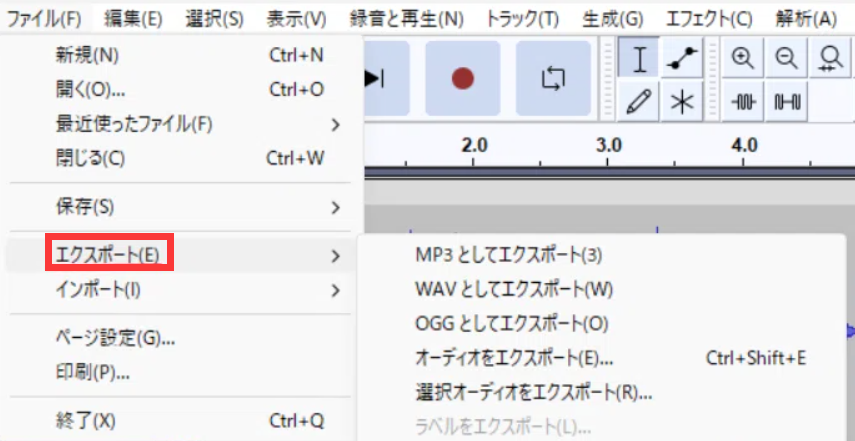
Task: Click the Trim audio outside selection icon
Action: click(x=742, y=101)
